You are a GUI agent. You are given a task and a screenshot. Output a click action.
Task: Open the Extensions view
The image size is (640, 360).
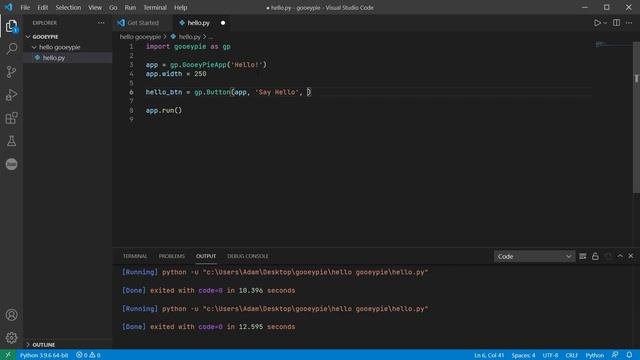(x=11, y=118)
